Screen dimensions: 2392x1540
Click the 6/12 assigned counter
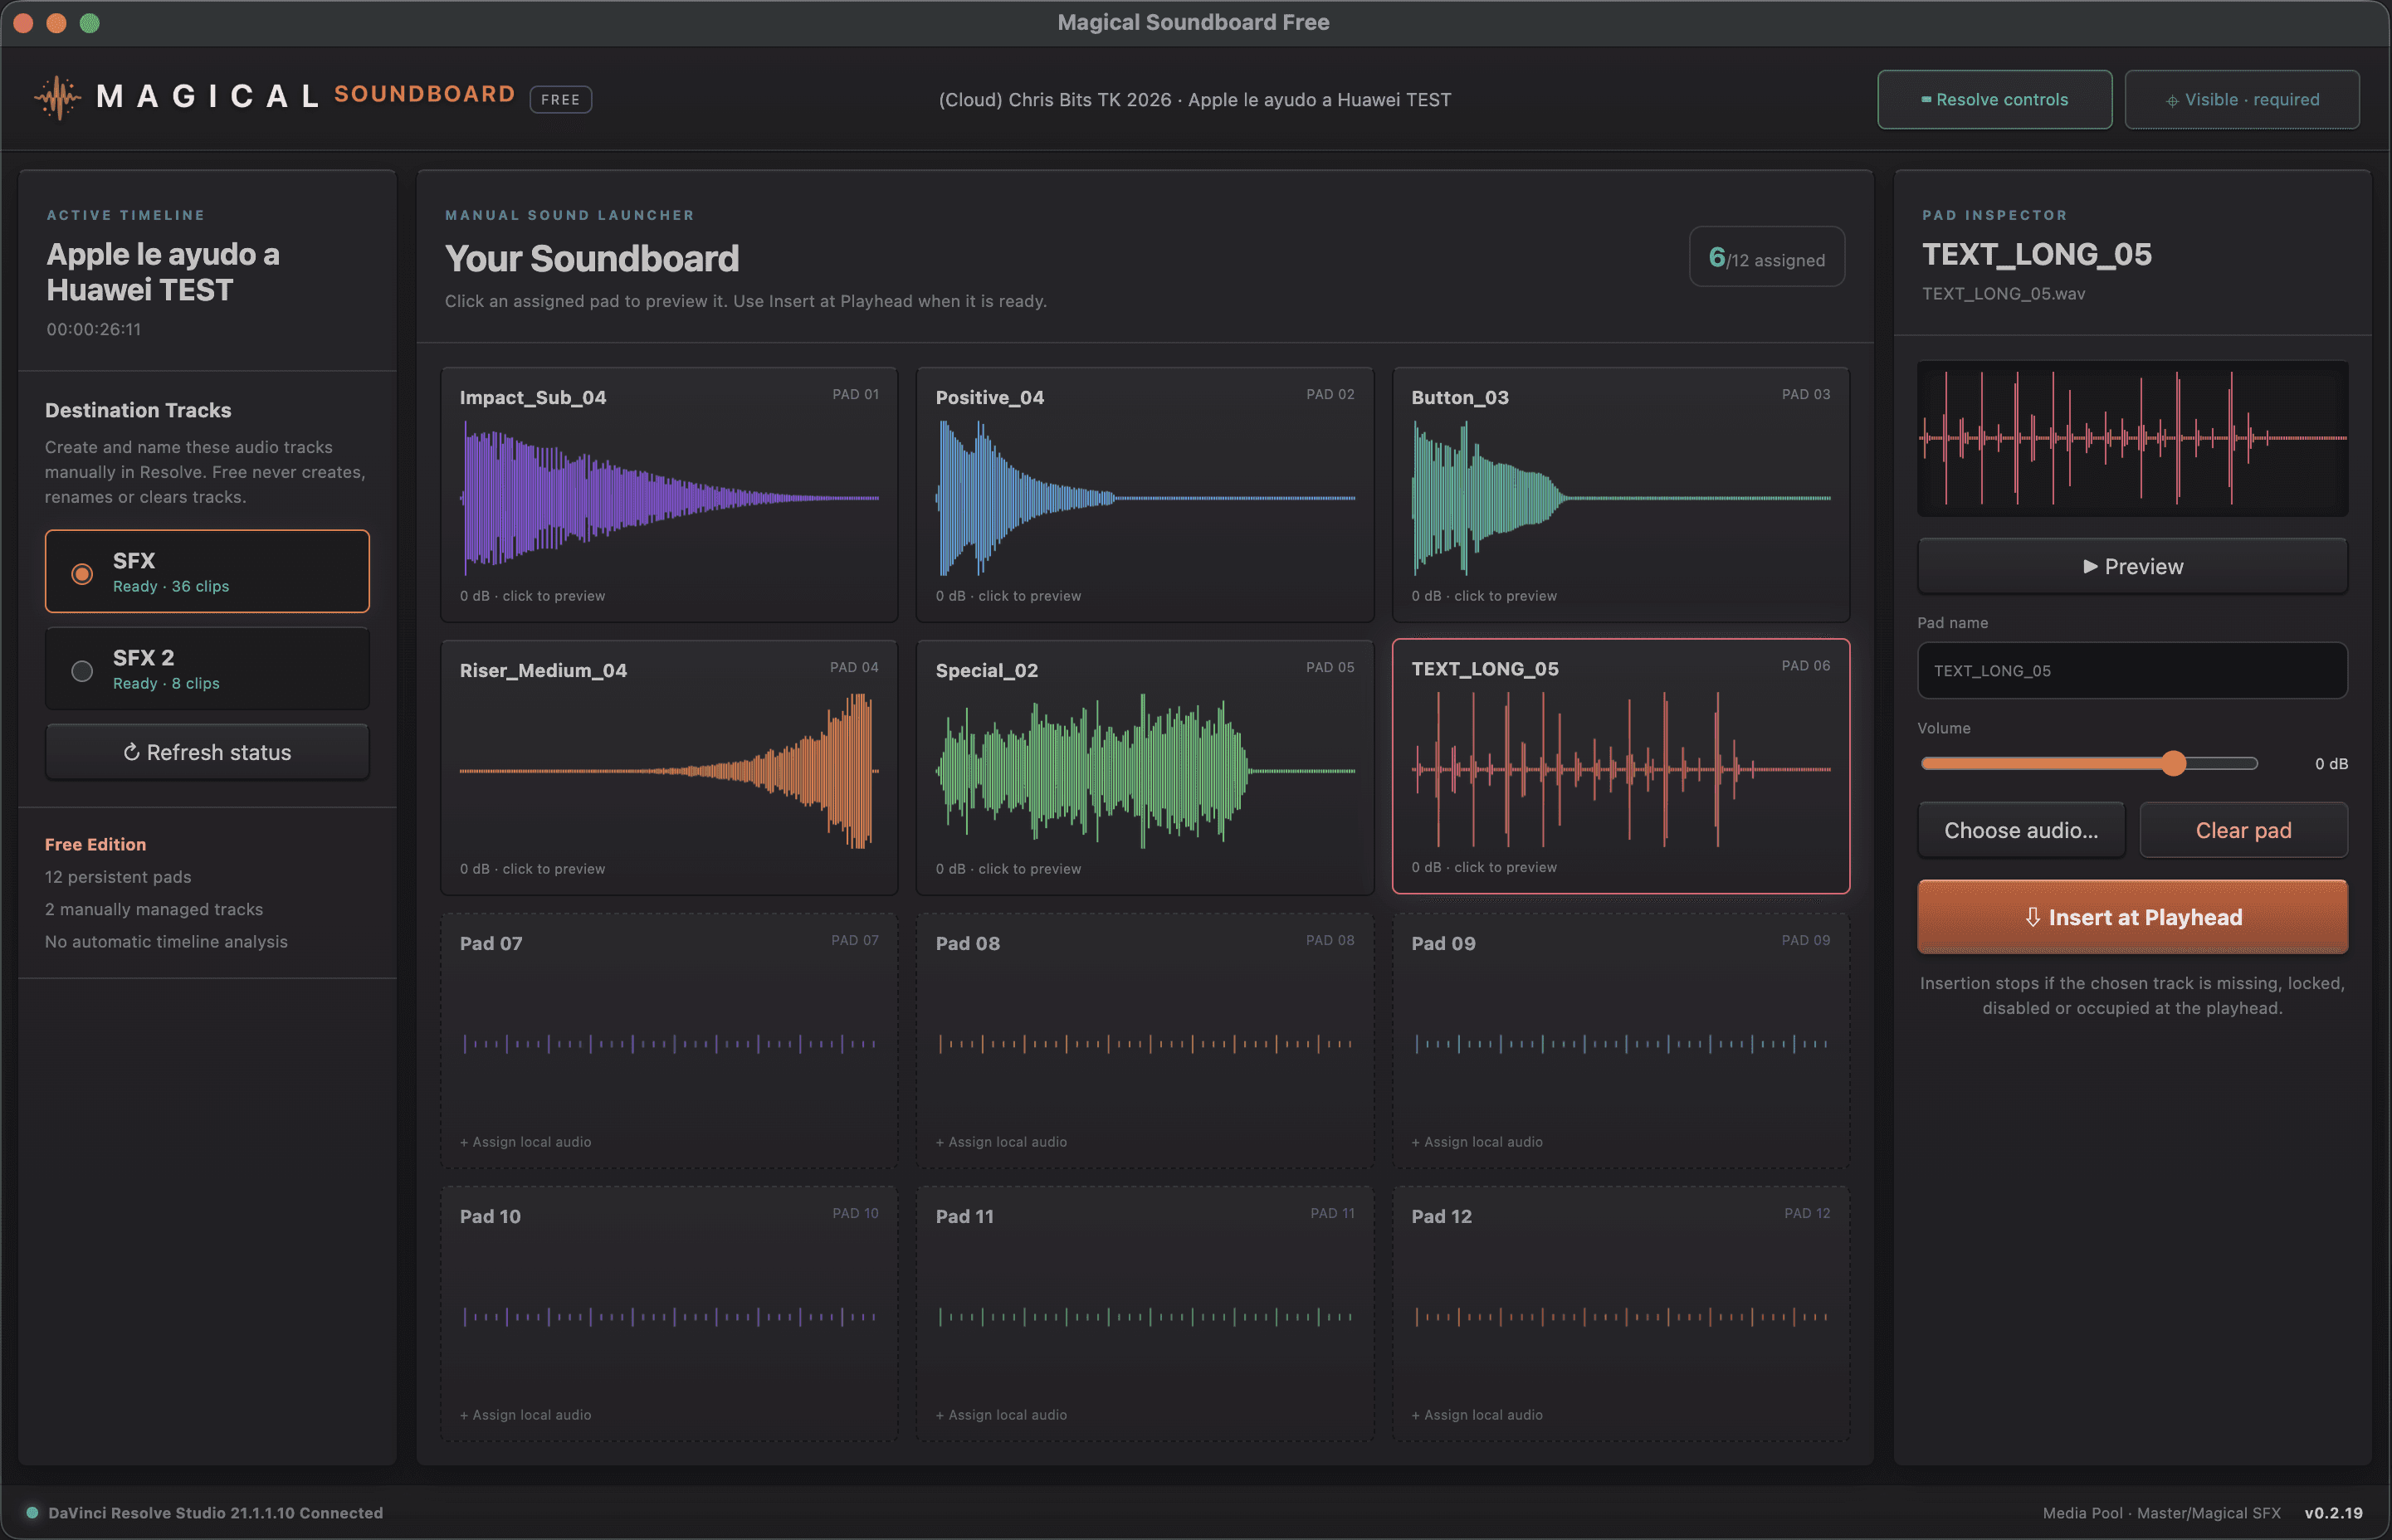(x=1766, y=258)
